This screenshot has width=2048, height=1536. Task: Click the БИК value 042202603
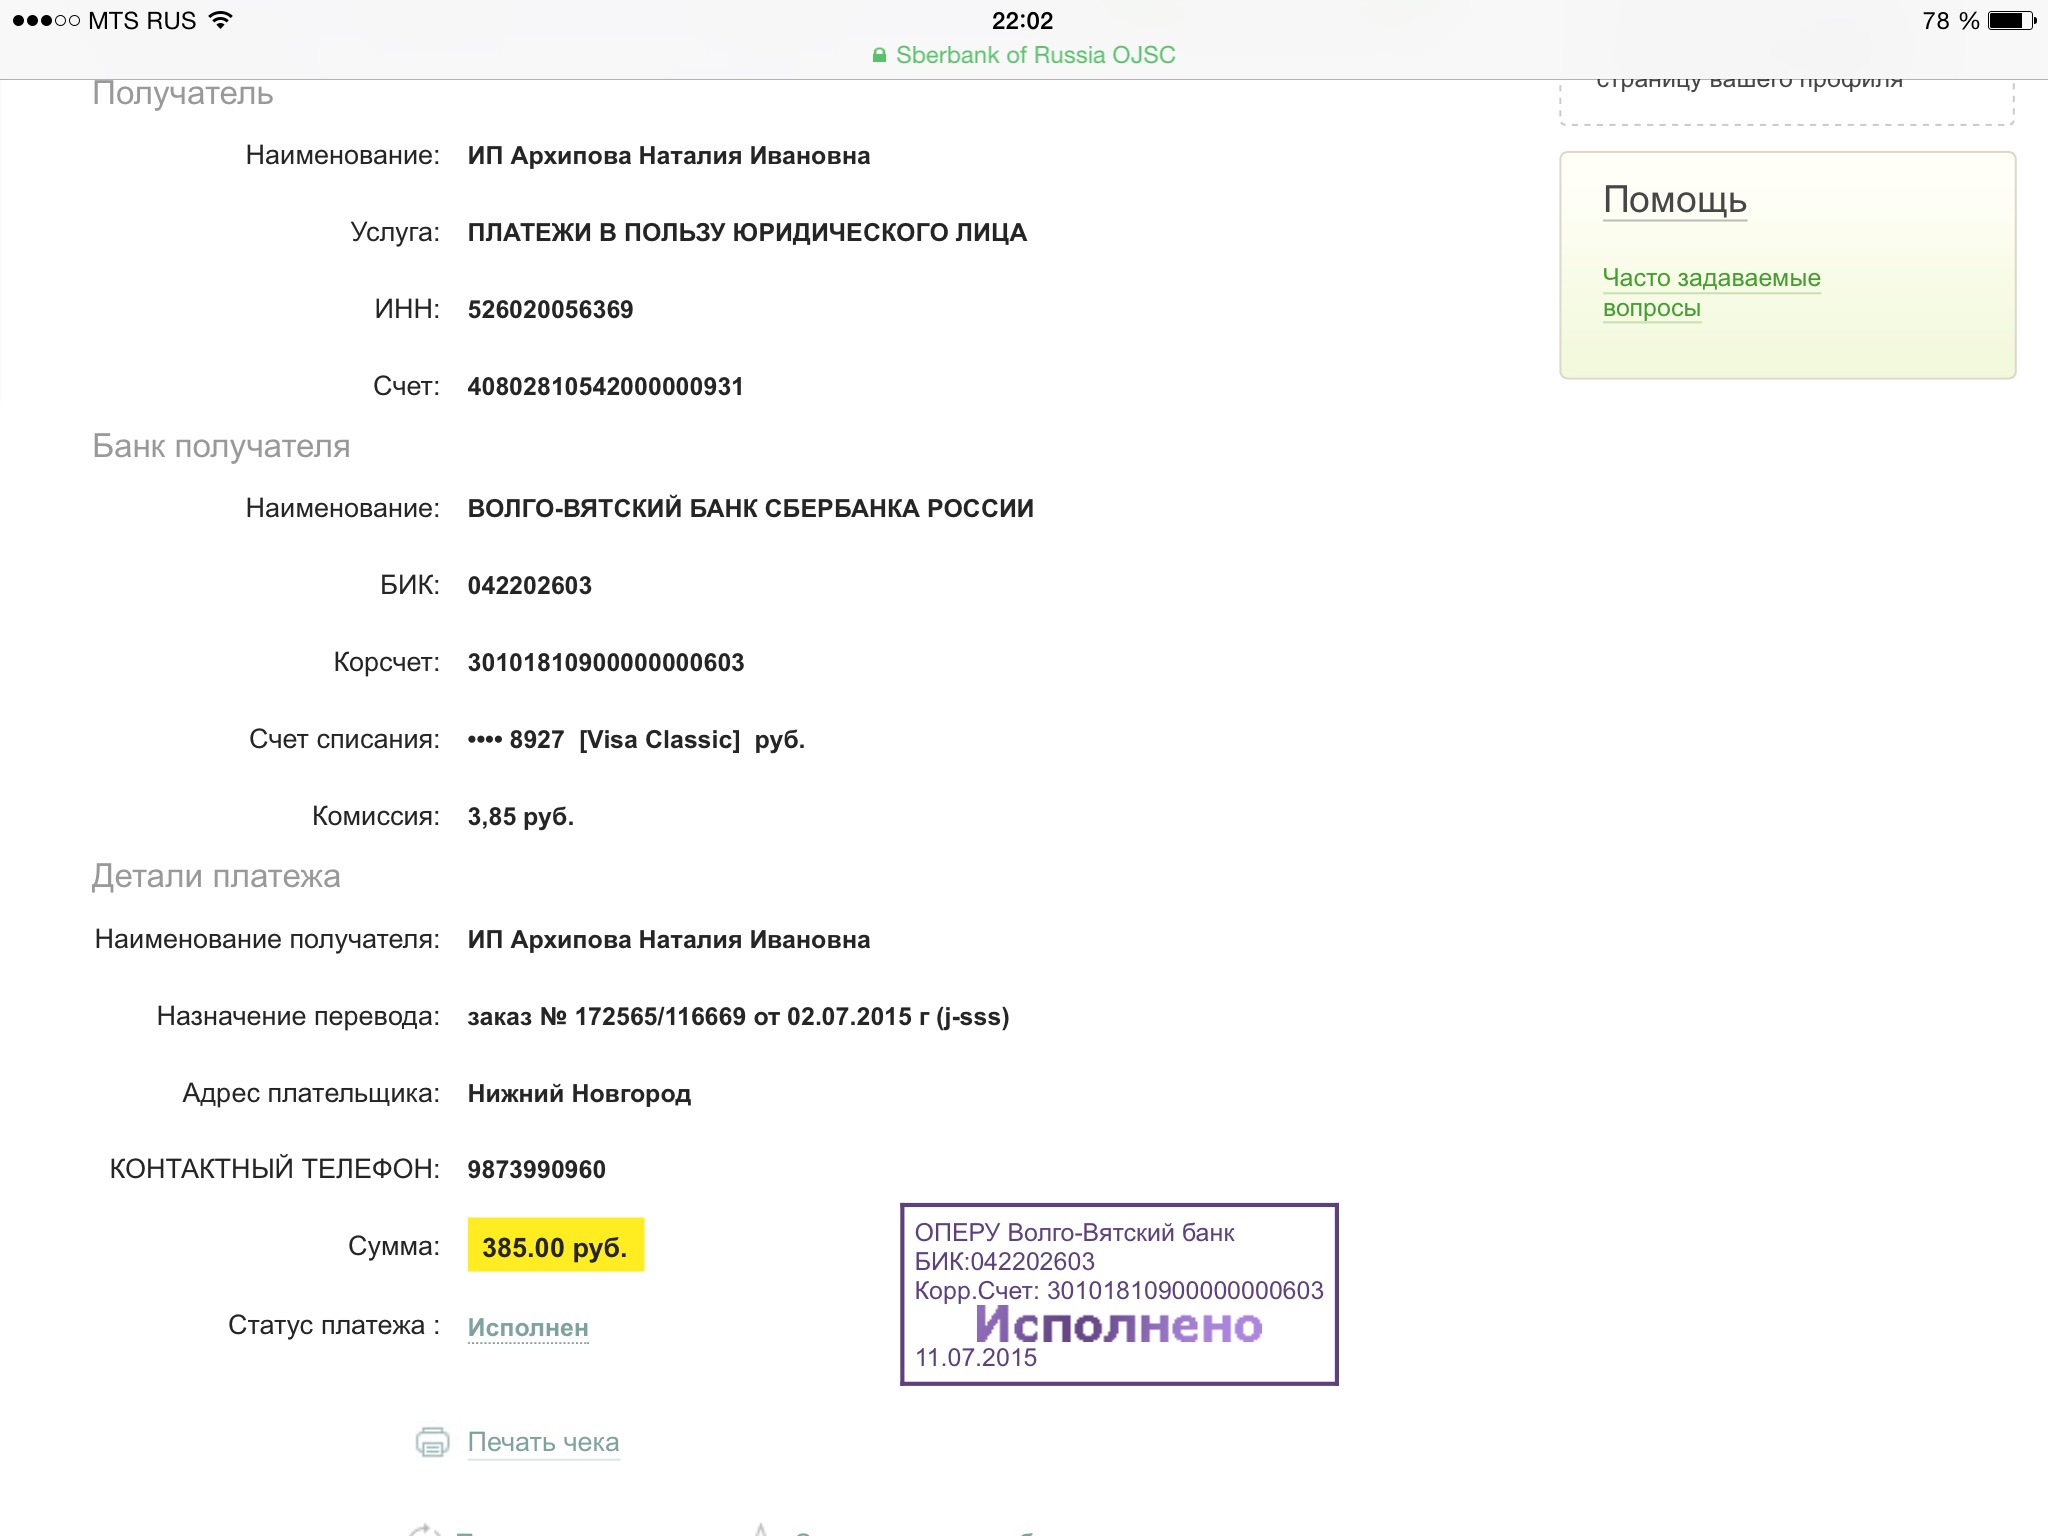click(x=529, y=585)
